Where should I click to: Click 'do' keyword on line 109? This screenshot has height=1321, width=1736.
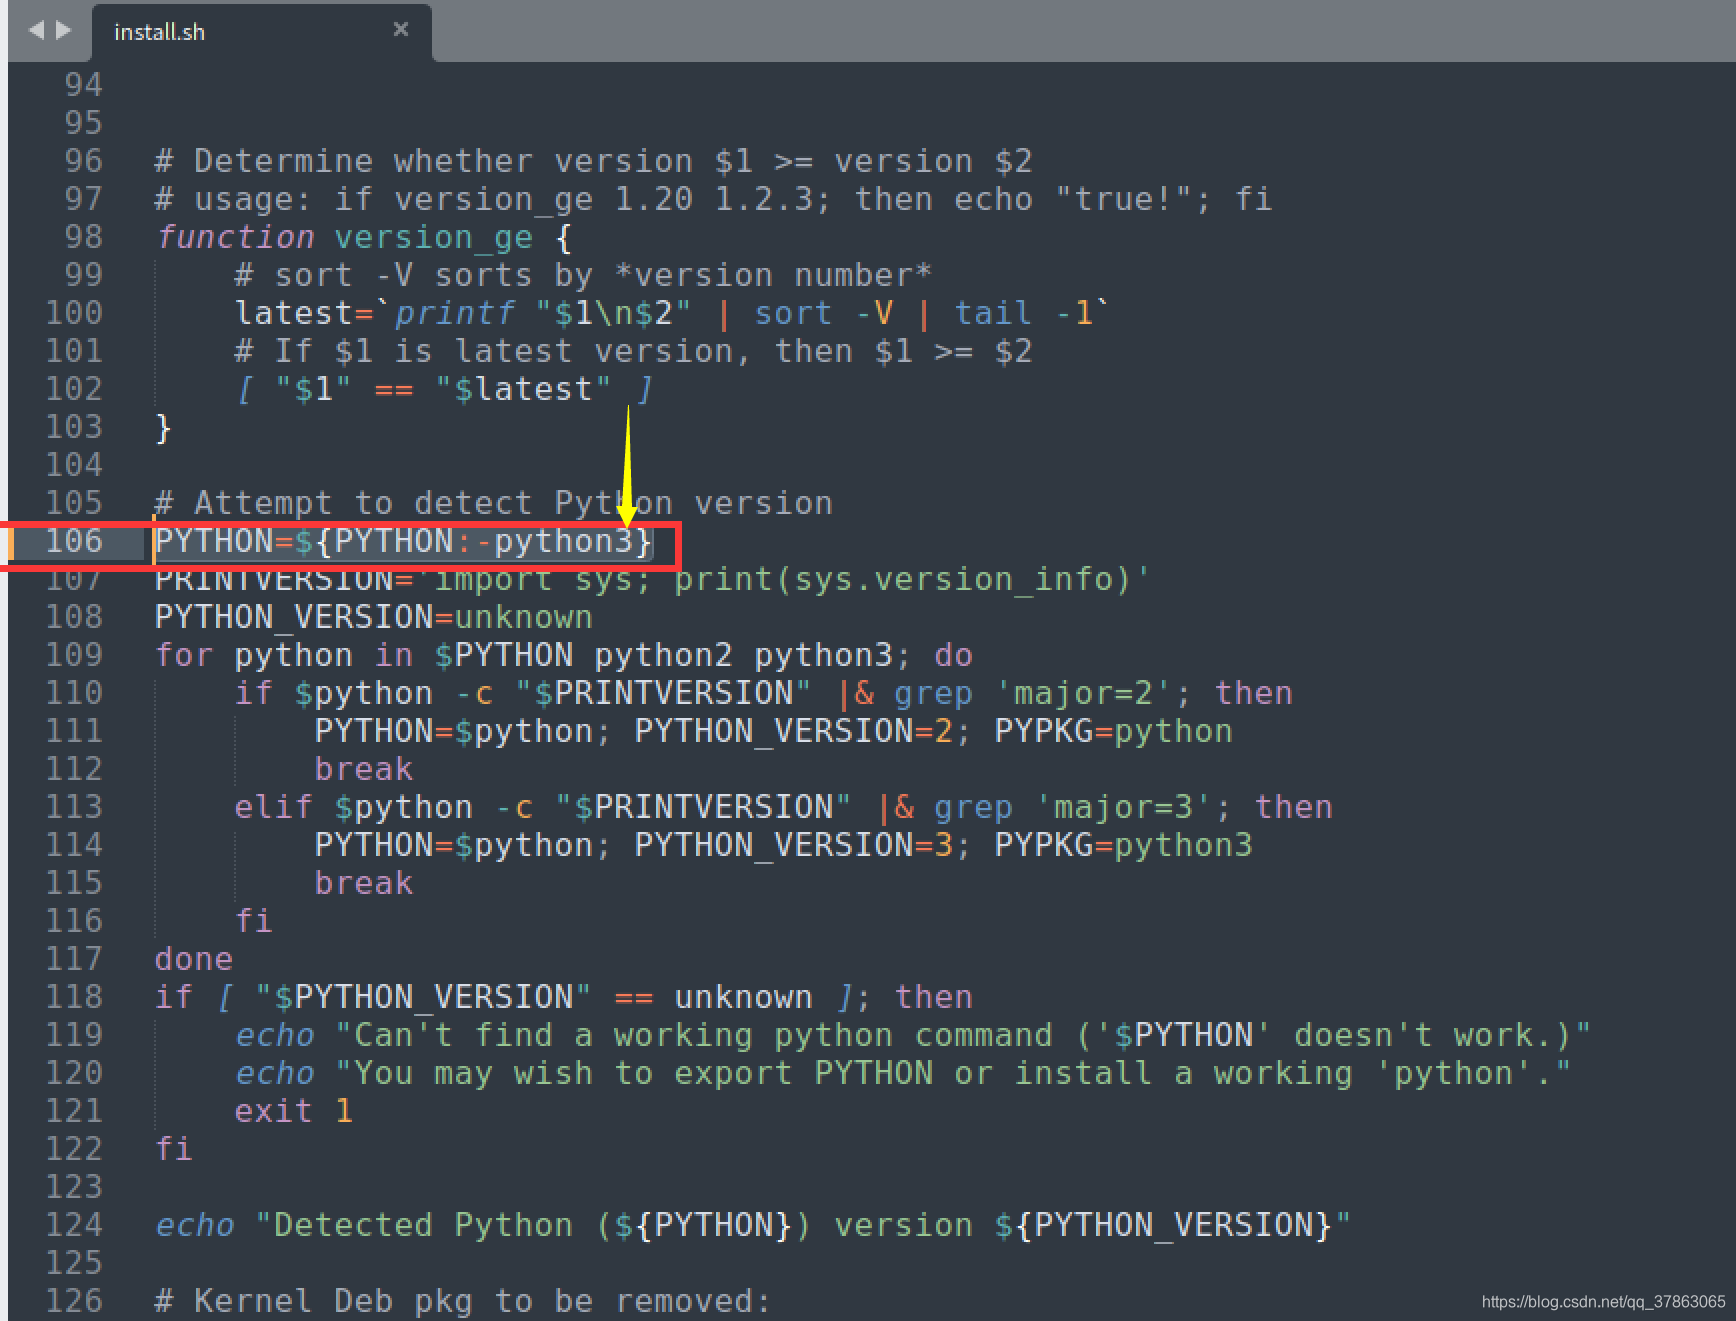coord(953,656)
